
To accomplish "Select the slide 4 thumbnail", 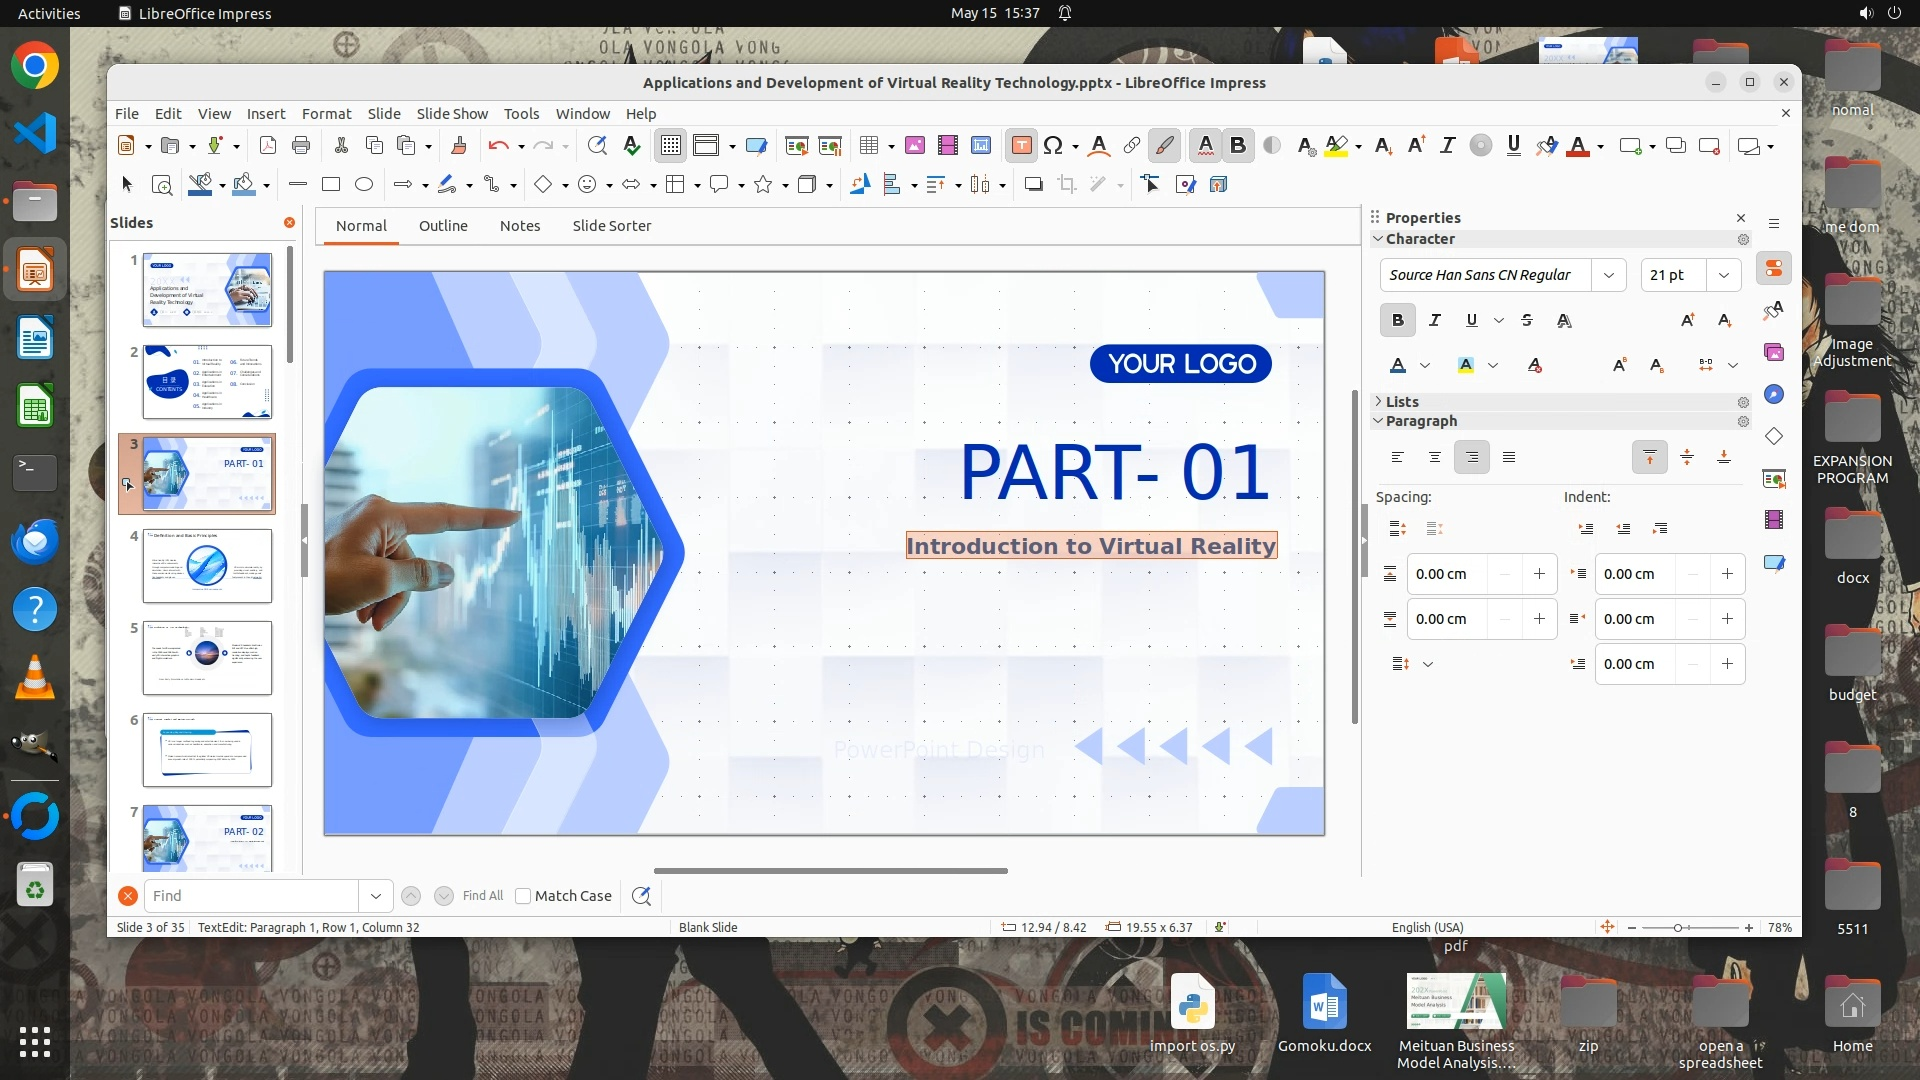I will [x=207, y=566].
